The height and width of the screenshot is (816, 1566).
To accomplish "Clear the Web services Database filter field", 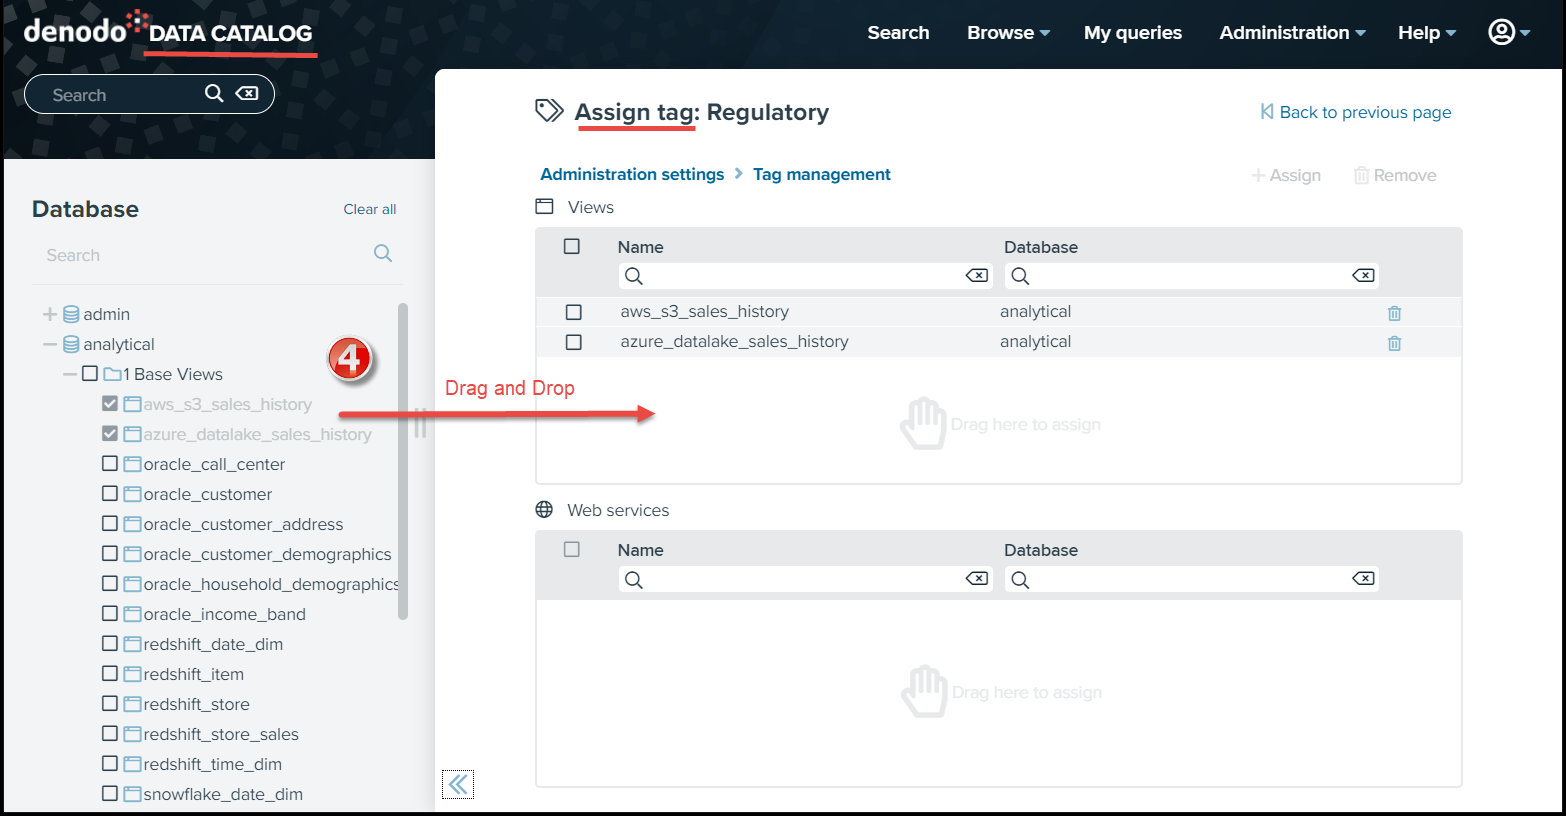I will pyautogui.click(x=1363, y=578).
